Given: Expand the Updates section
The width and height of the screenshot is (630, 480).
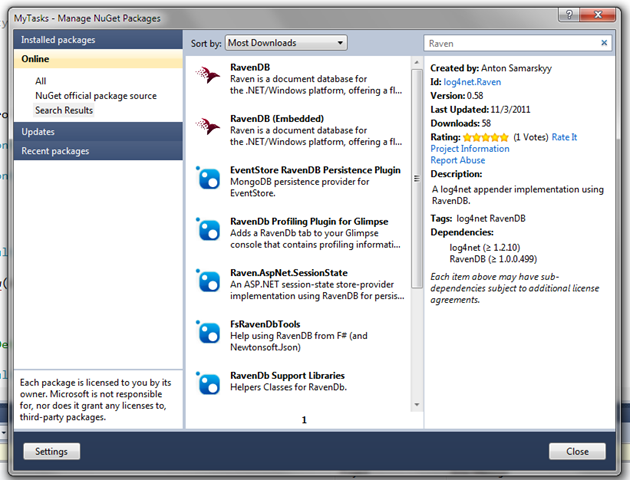Looking at the screenshot, I should click(98, 132).
